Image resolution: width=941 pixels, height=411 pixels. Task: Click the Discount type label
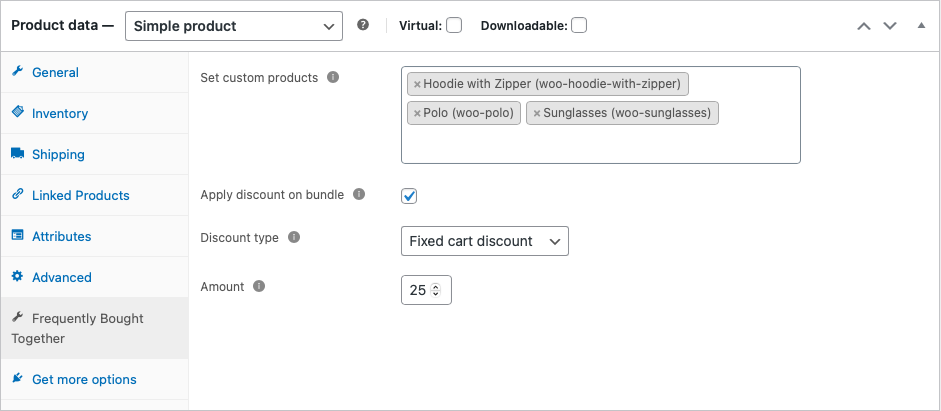click(239, 238)
